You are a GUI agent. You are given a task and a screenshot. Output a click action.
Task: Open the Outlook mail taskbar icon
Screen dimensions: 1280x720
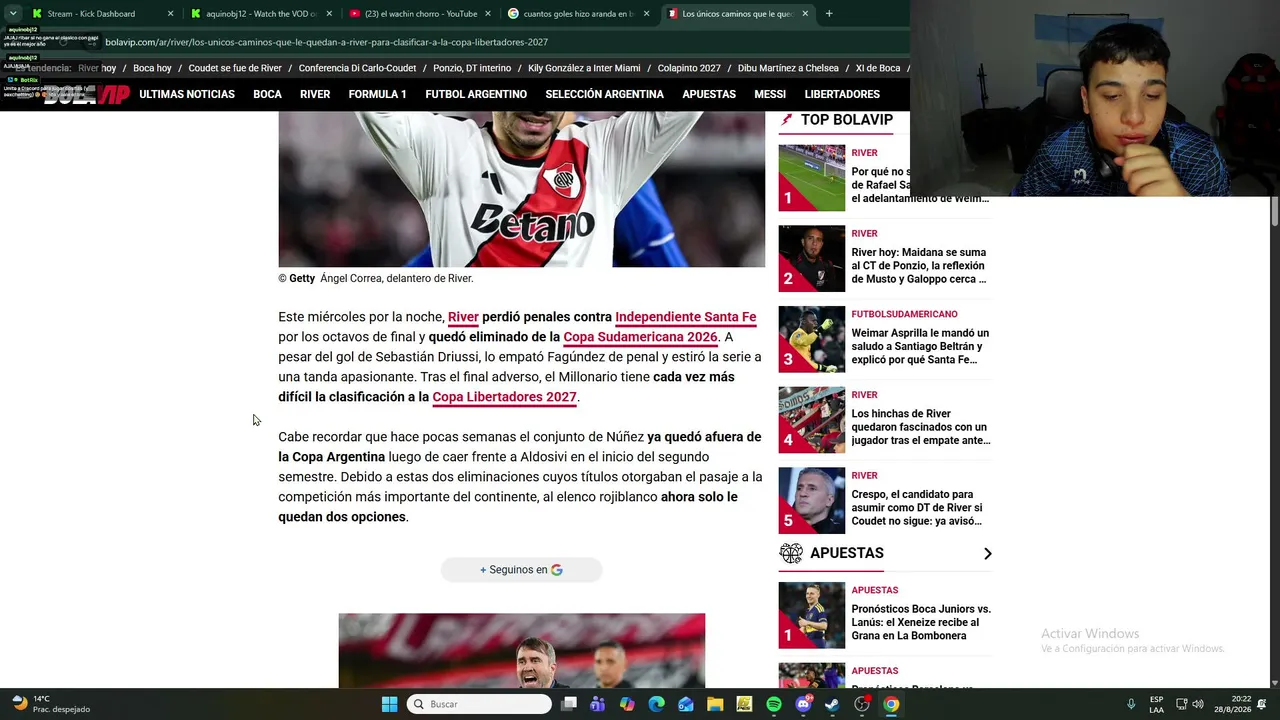[686, 704]
